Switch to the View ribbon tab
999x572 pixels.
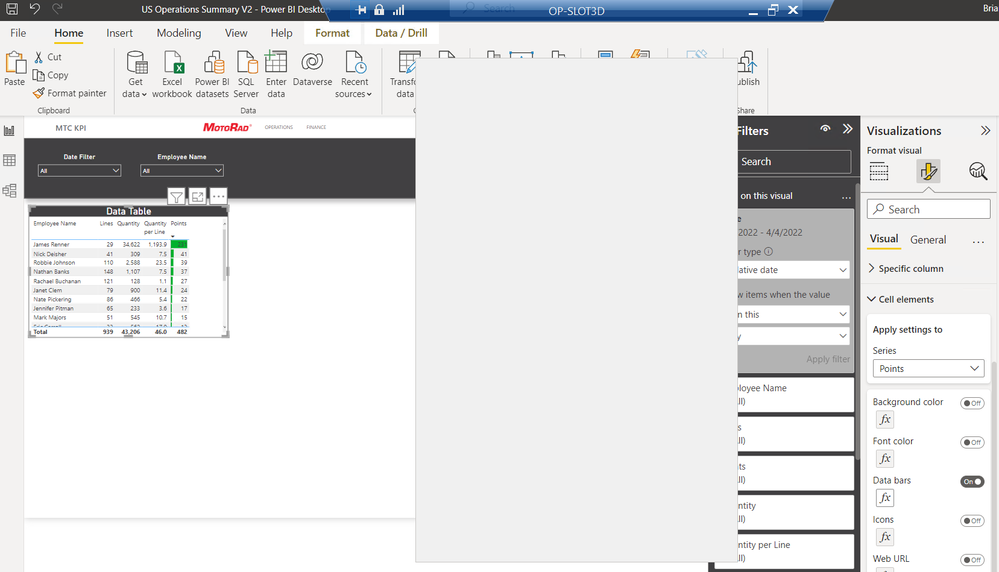236,33
